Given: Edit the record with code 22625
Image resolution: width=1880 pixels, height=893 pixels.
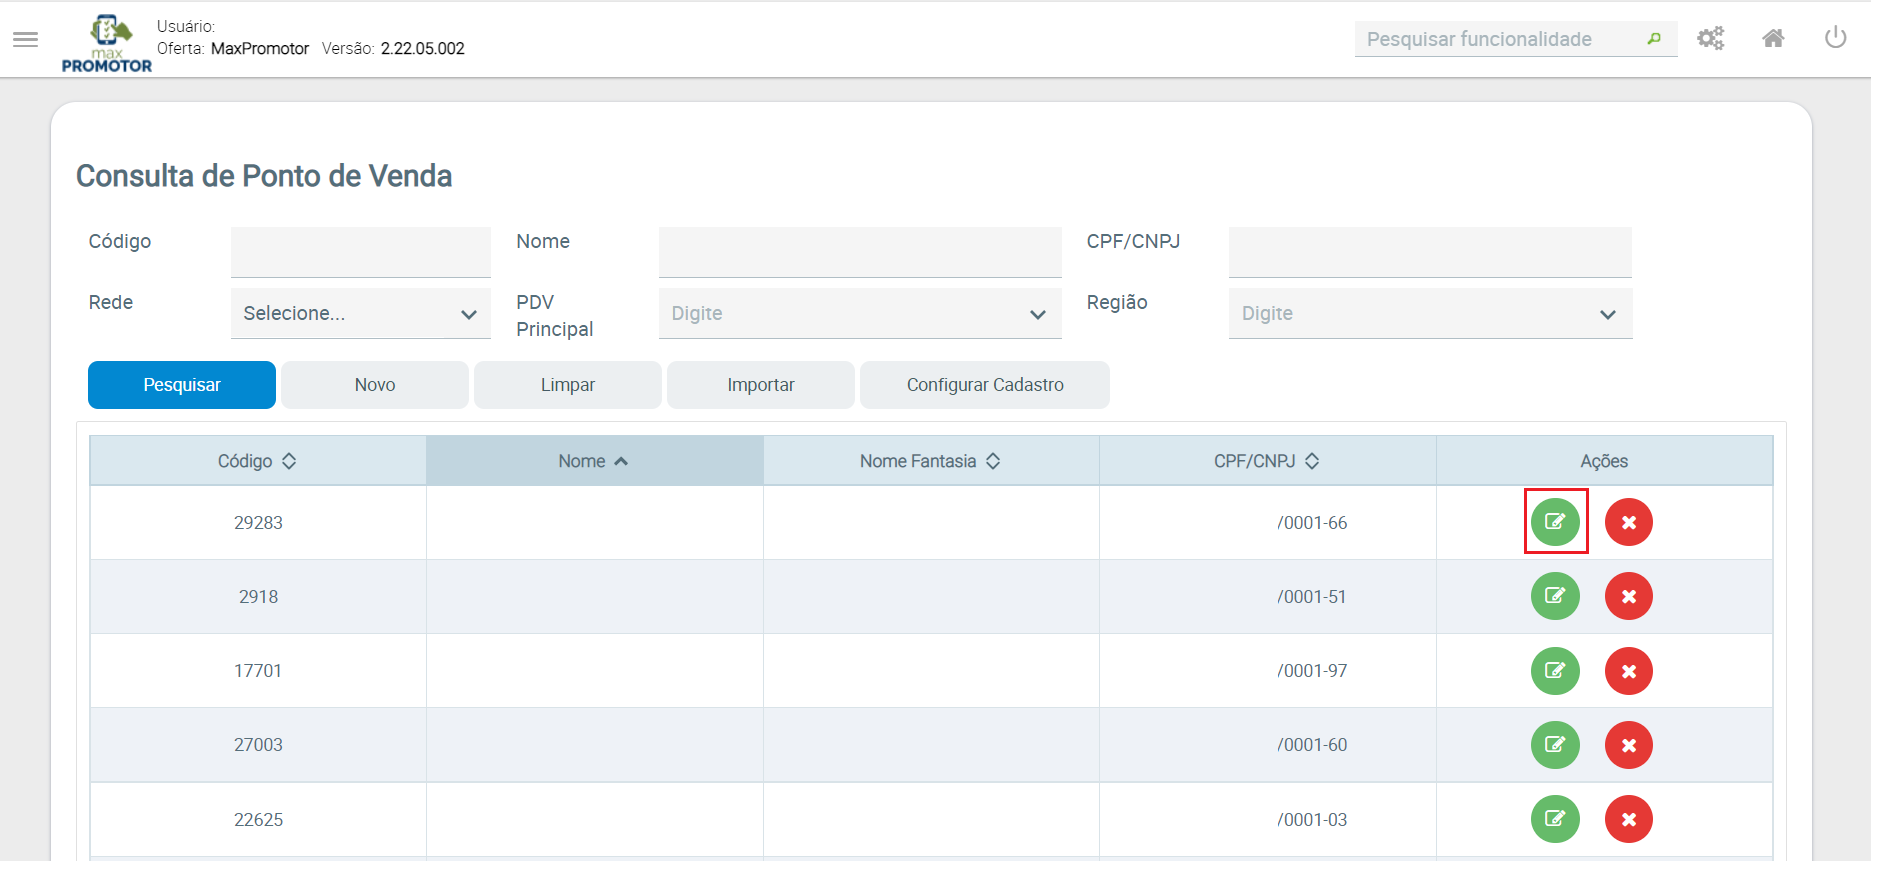Looking at the screenshot, I should pyautogui.click(x=1555, y=819).
